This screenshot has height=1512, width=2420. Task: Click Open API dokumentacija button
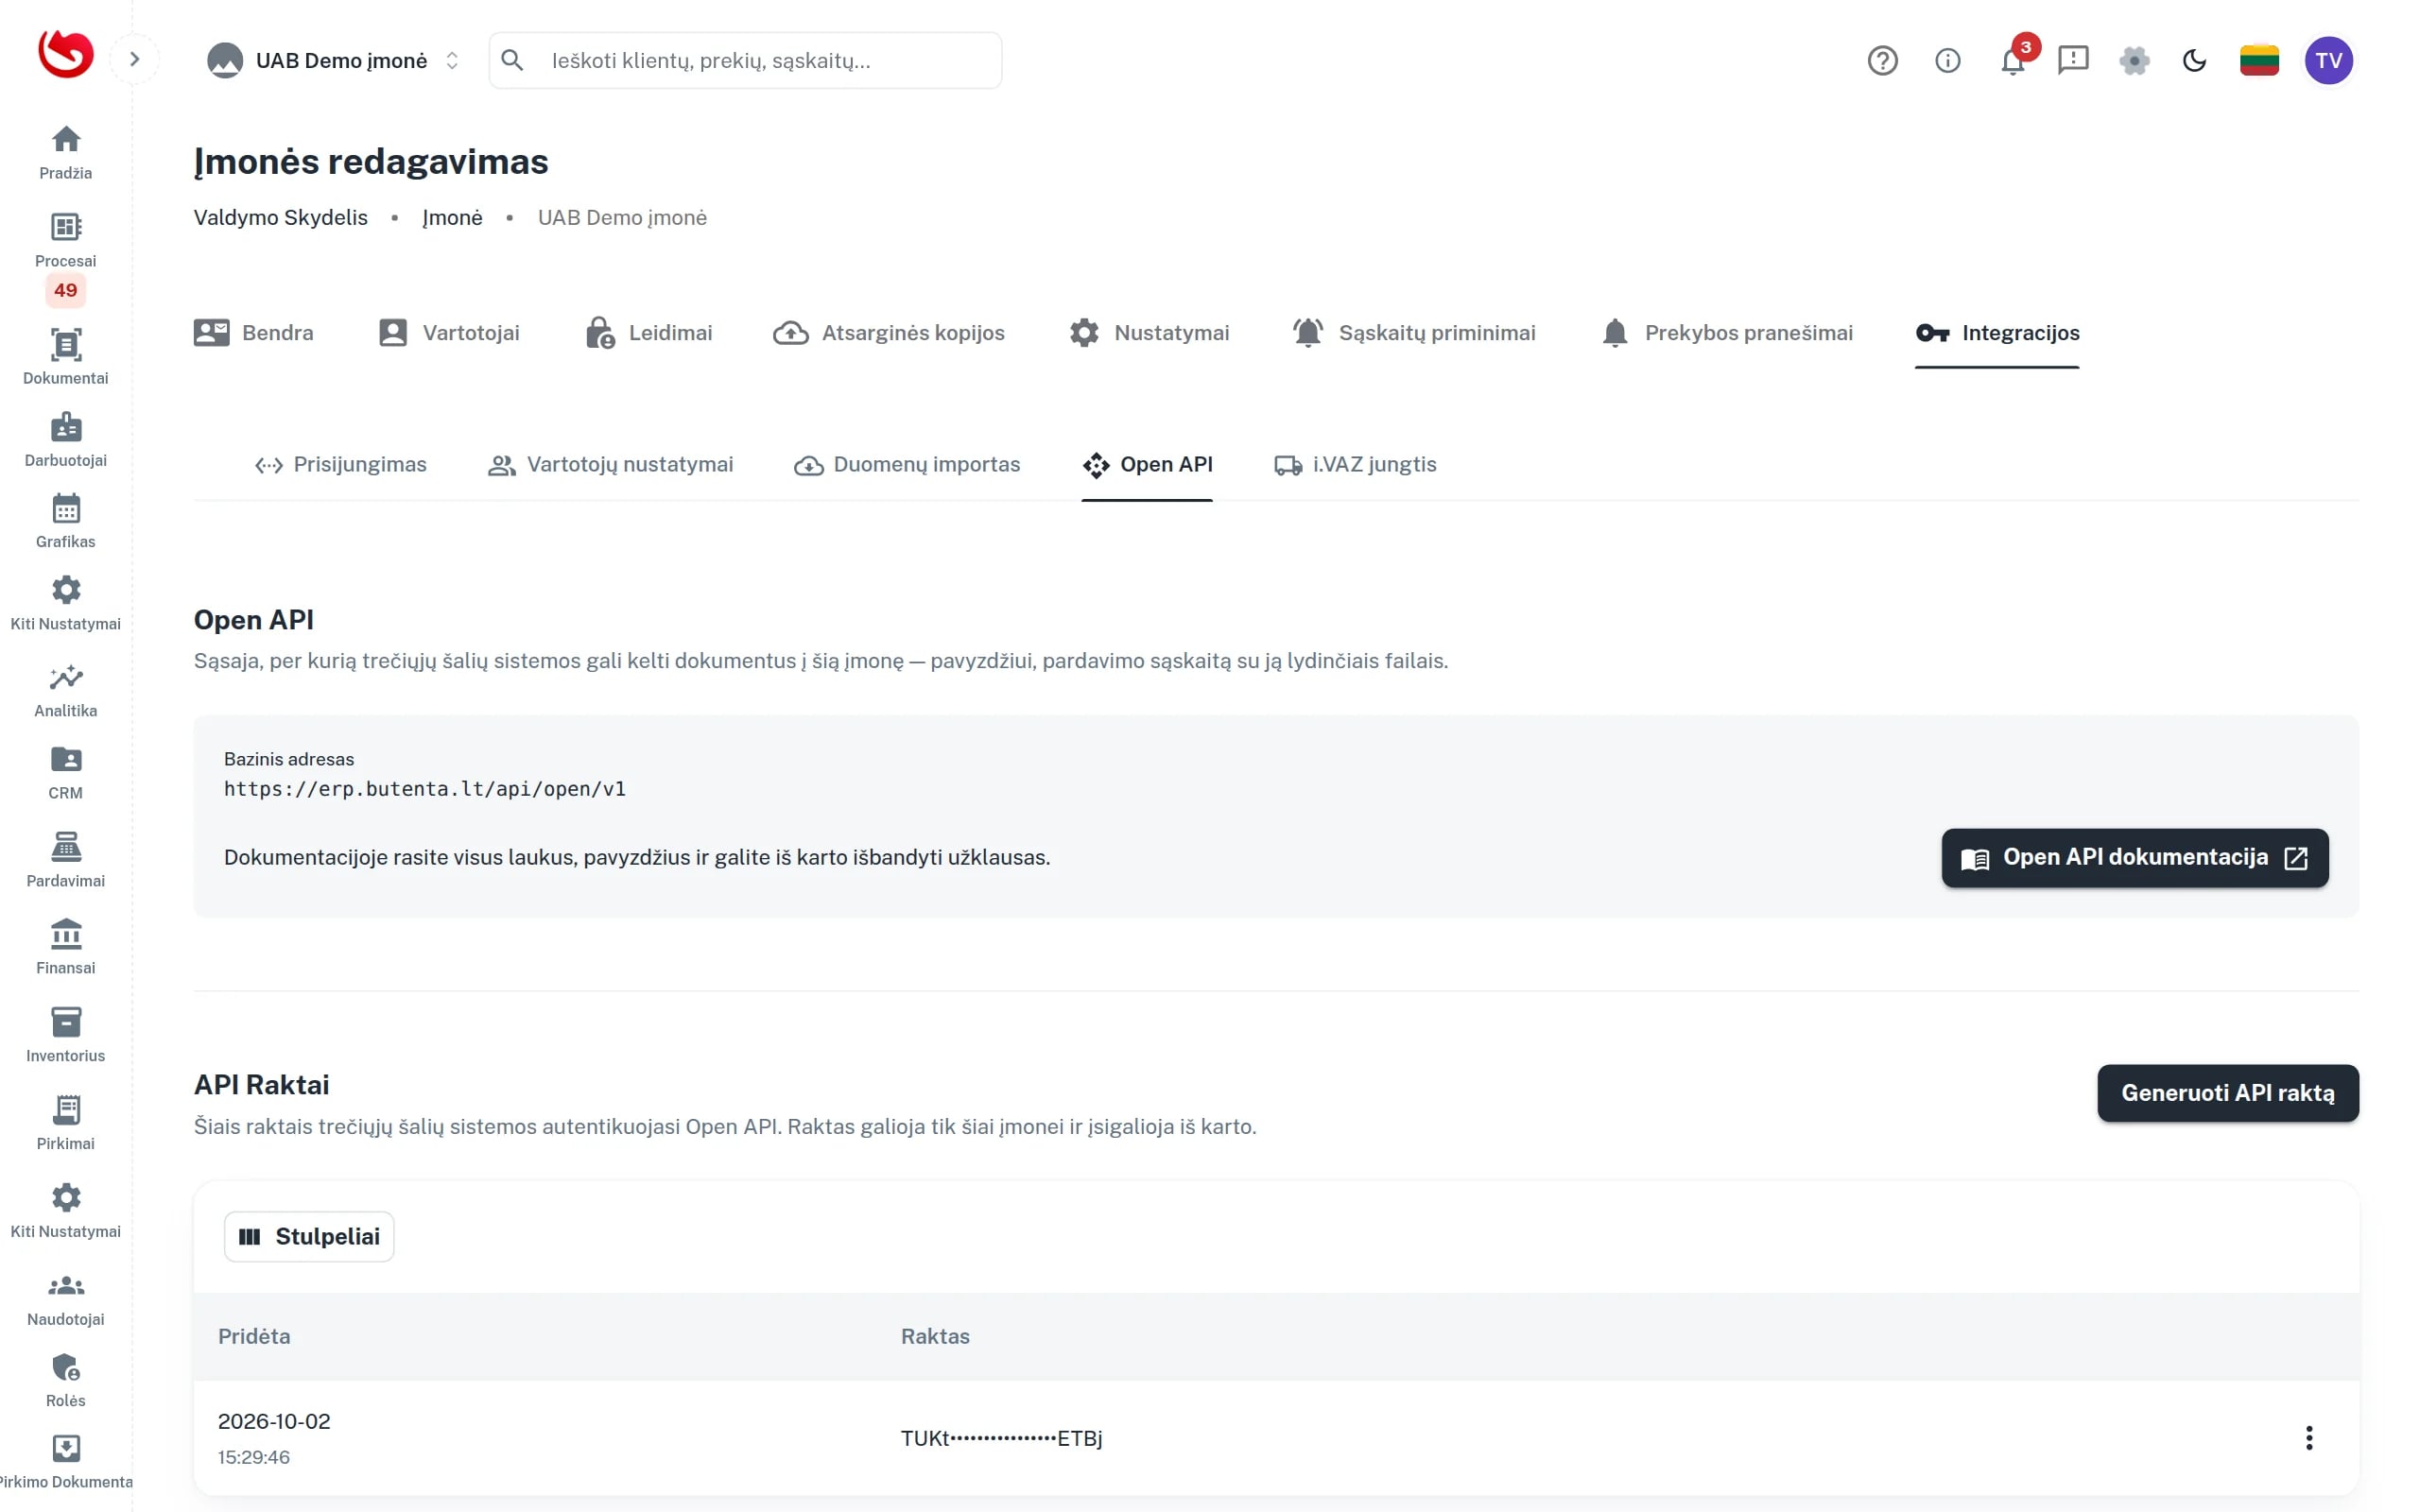click(x=2134, y=857)
